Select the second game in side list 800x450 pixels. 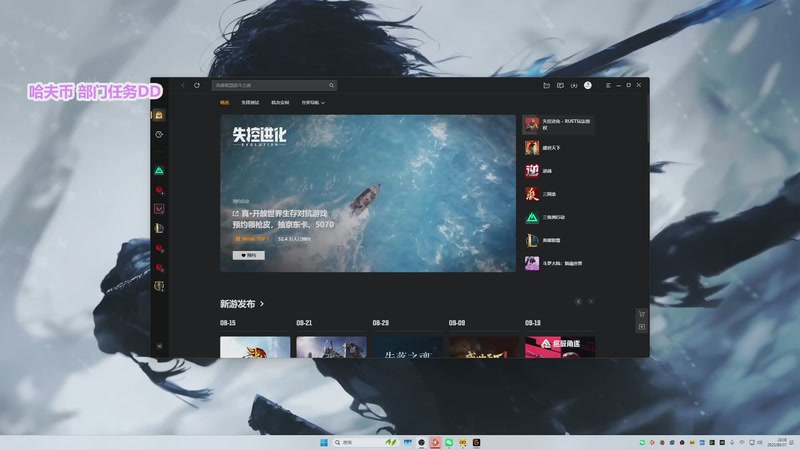click(558, 147)
